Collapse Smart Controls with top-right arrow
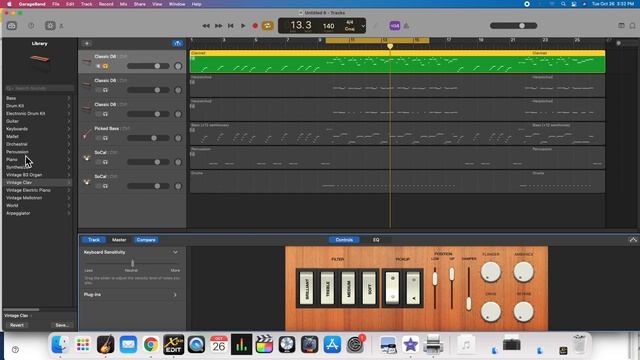Viewport: 640px width, 360px height. (x=633, y=240)
